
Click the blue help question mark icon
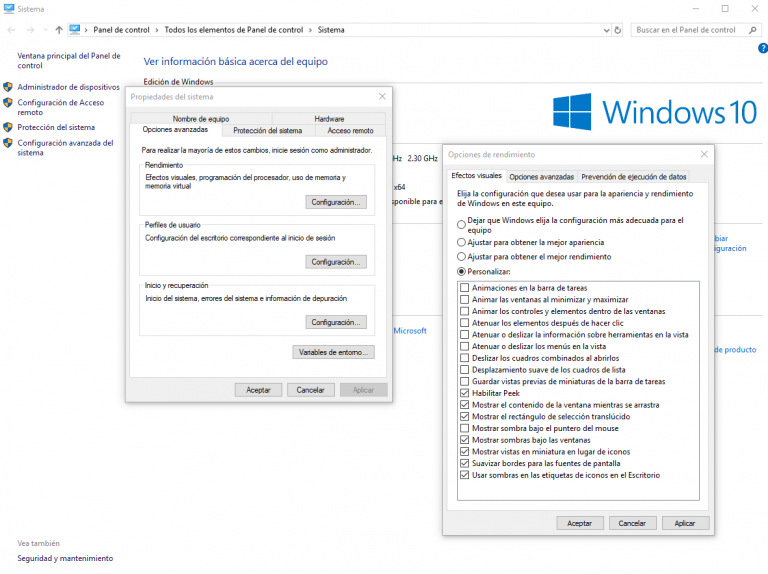[762, 48]
